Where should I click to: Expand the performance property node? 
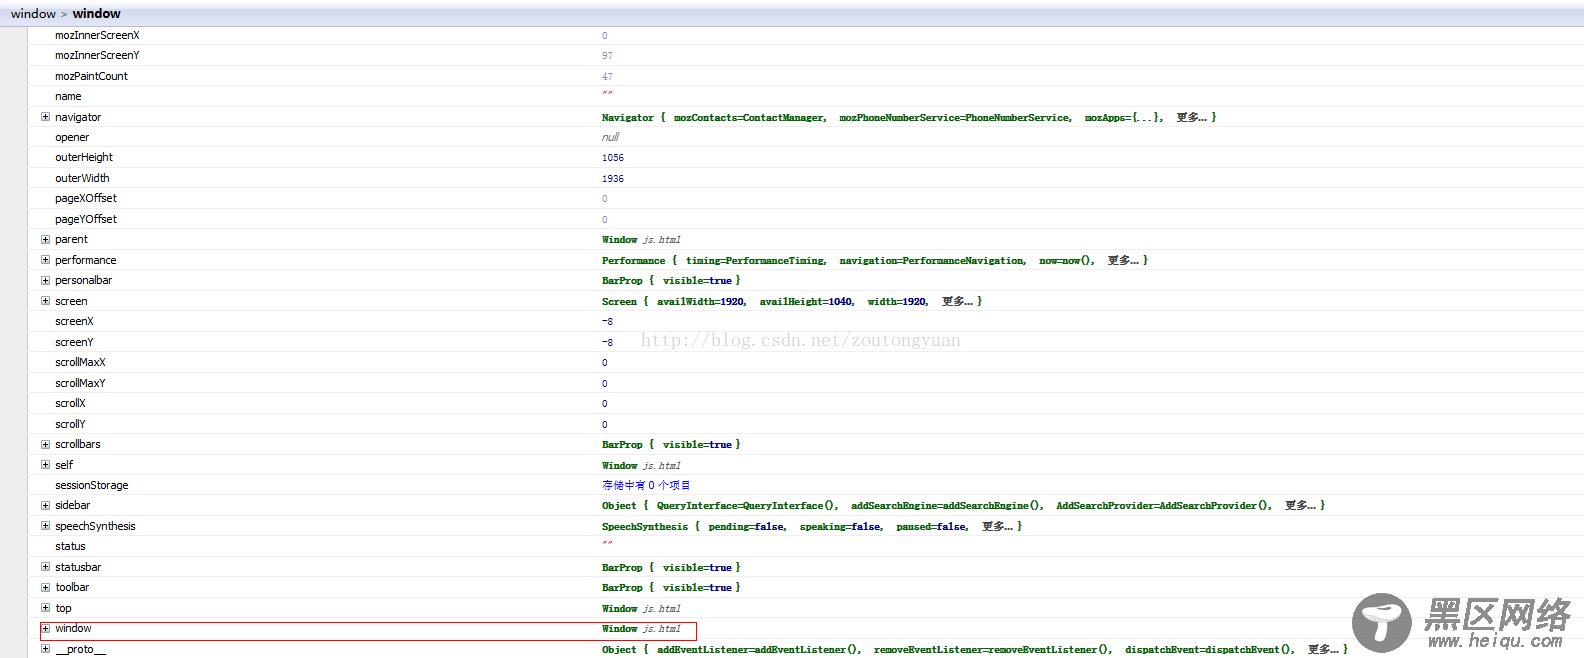coord(45,260)
